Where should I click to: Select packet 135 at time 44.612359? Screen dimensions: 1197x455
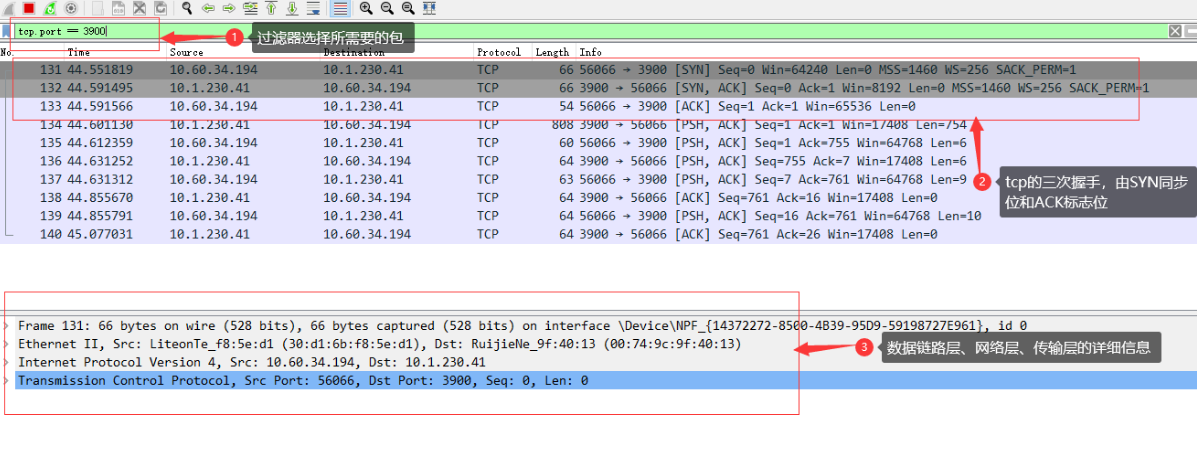598,142
